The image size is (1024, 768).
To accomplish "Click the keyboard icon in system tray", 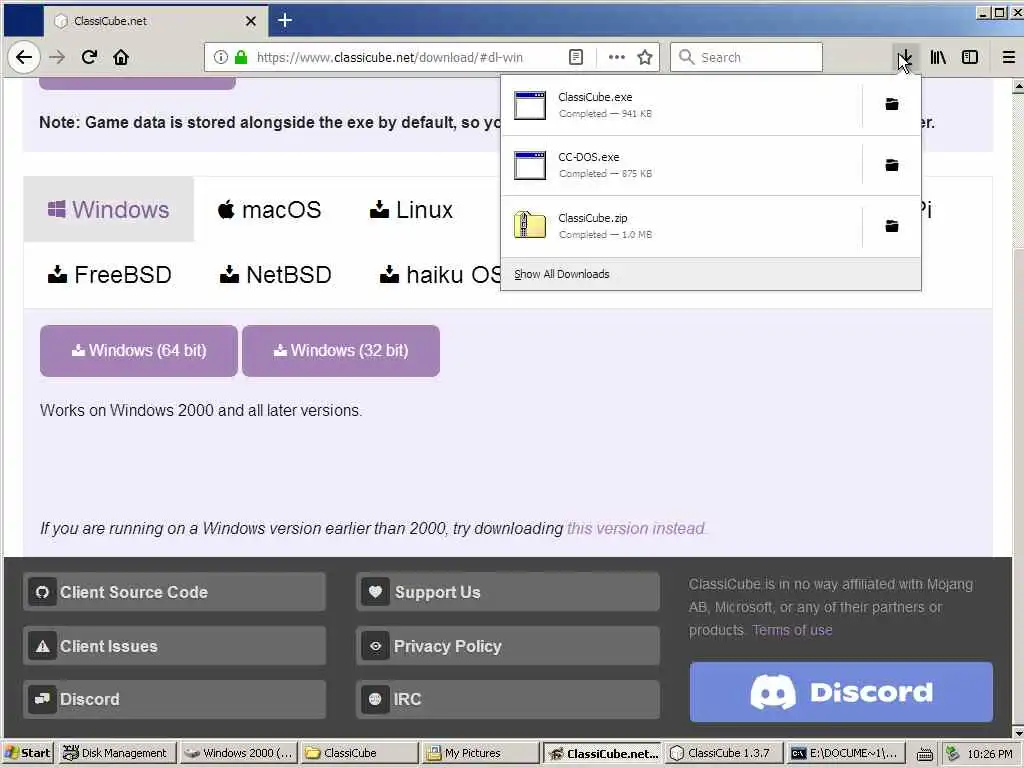I will point(924,754).
